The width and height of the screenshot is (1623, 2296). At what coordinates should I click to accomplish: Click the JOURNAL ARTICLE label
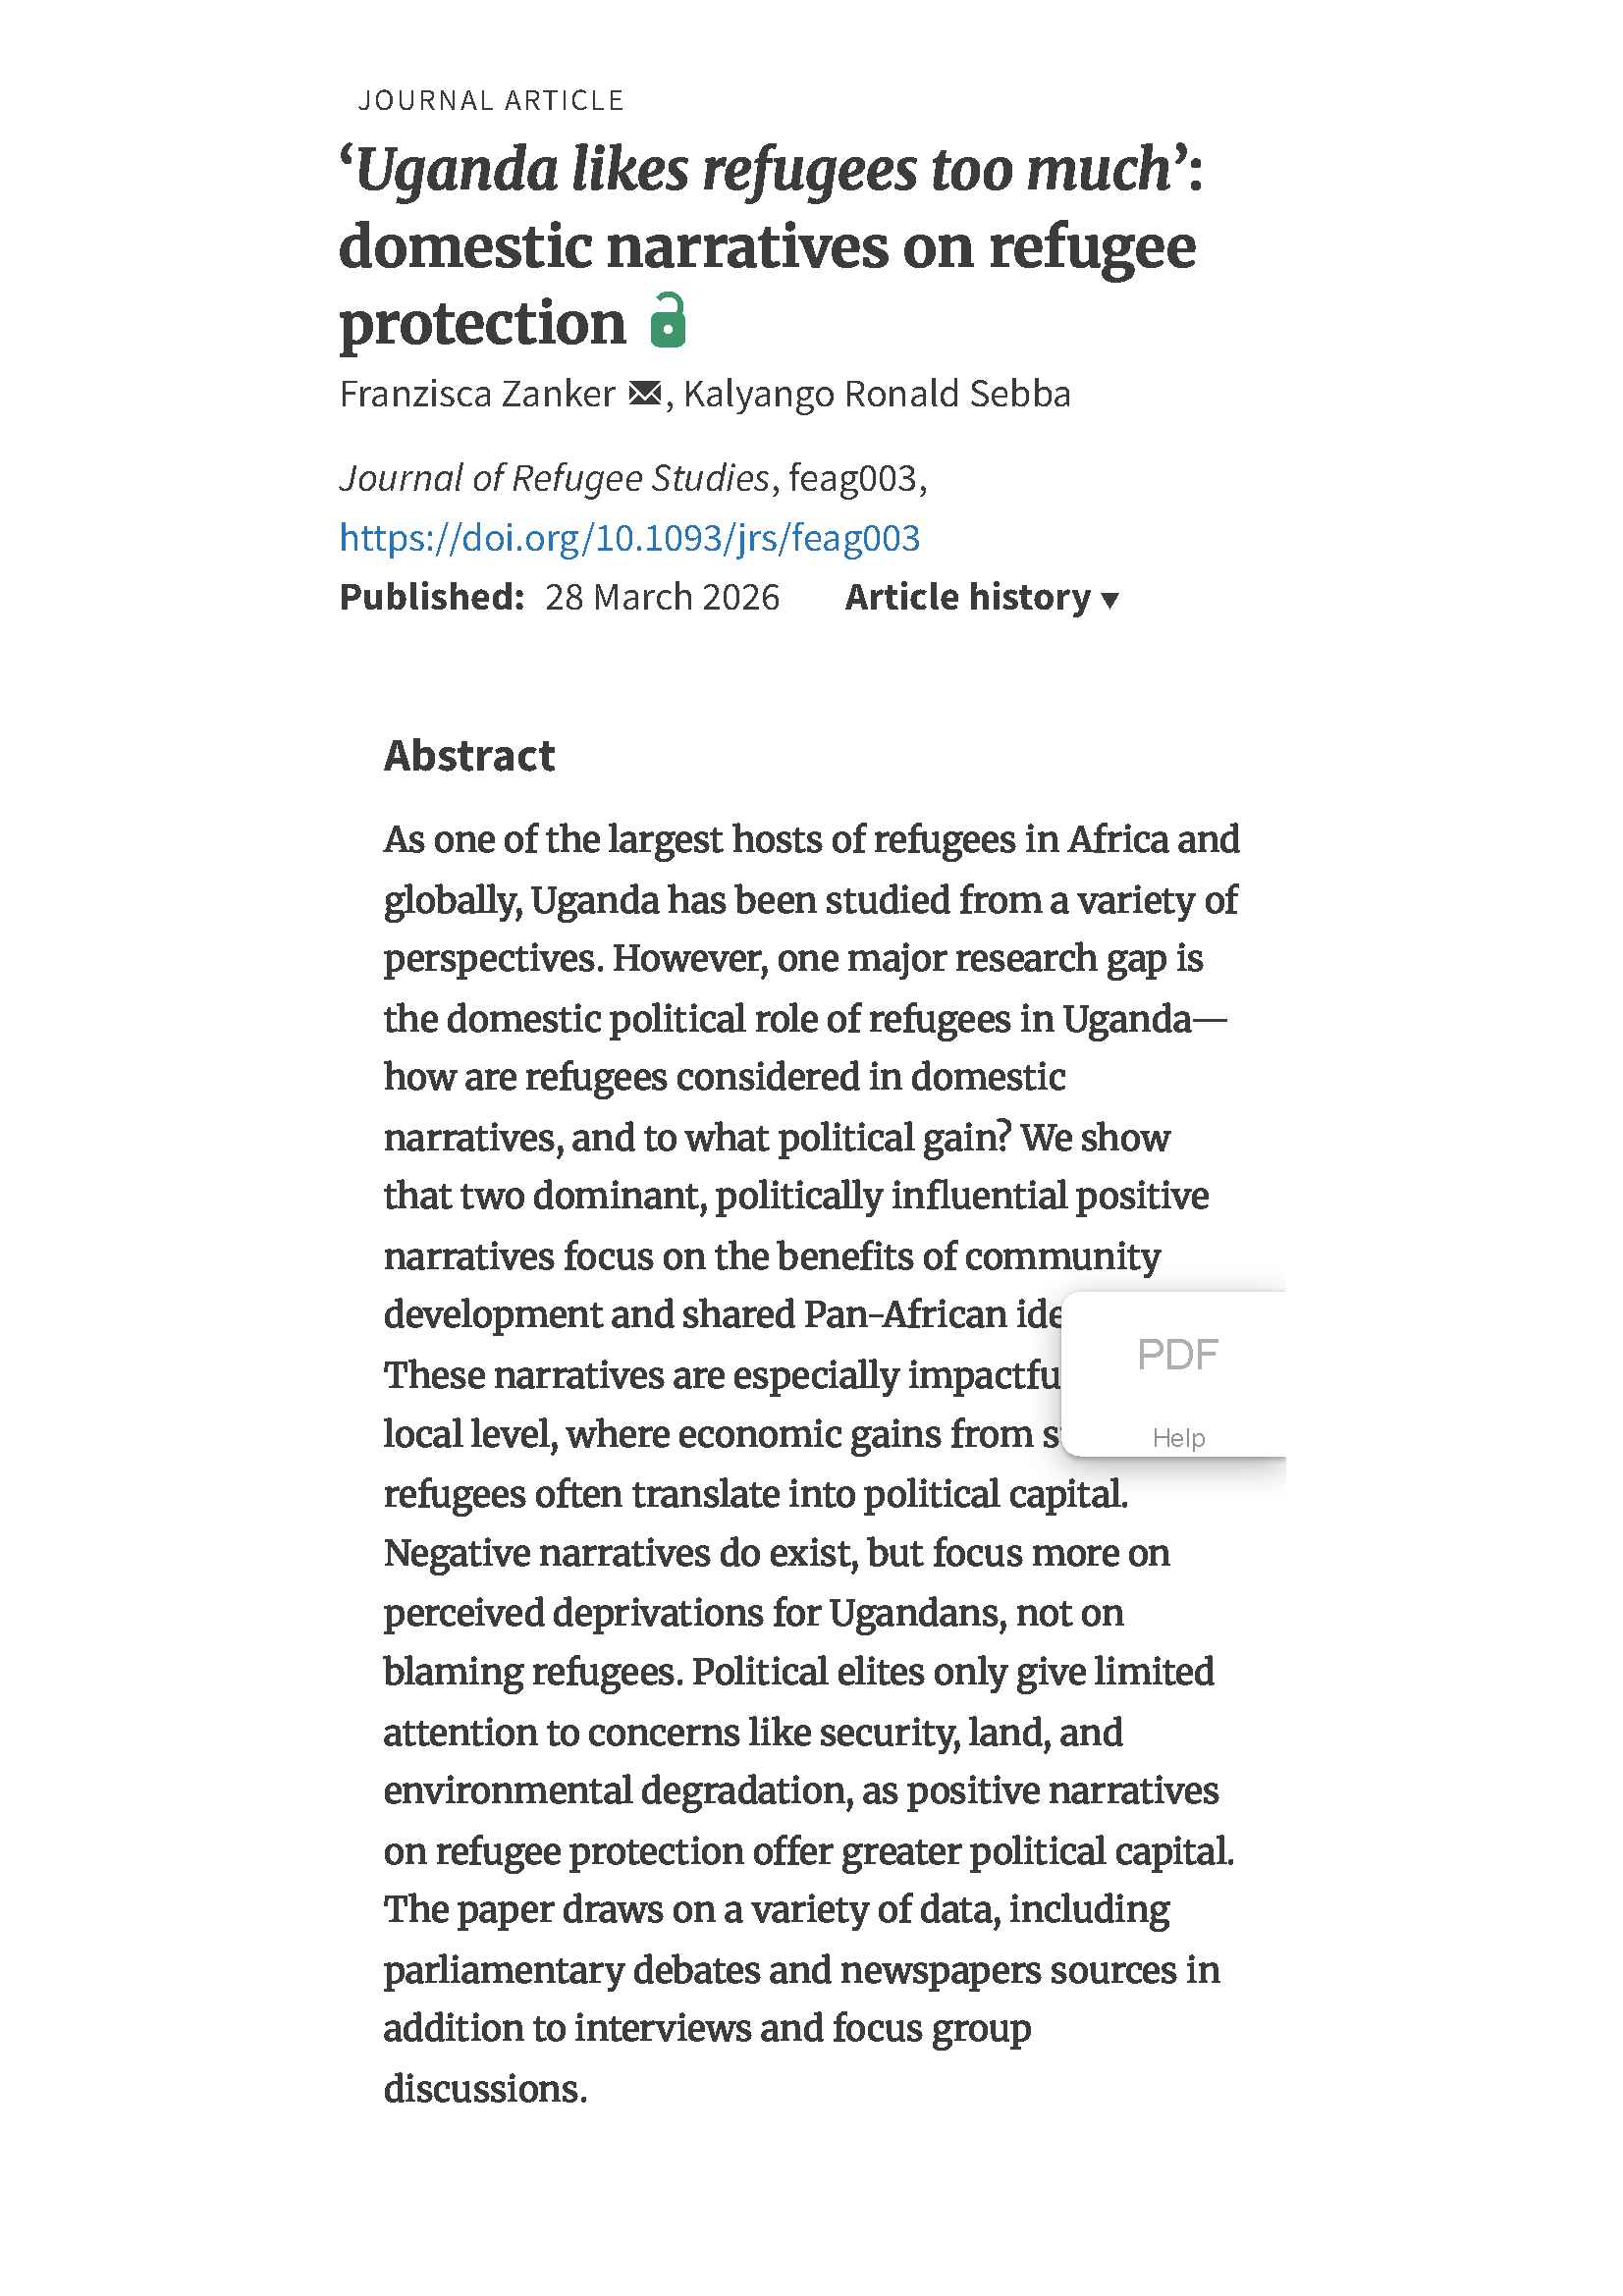pos(491,101)
